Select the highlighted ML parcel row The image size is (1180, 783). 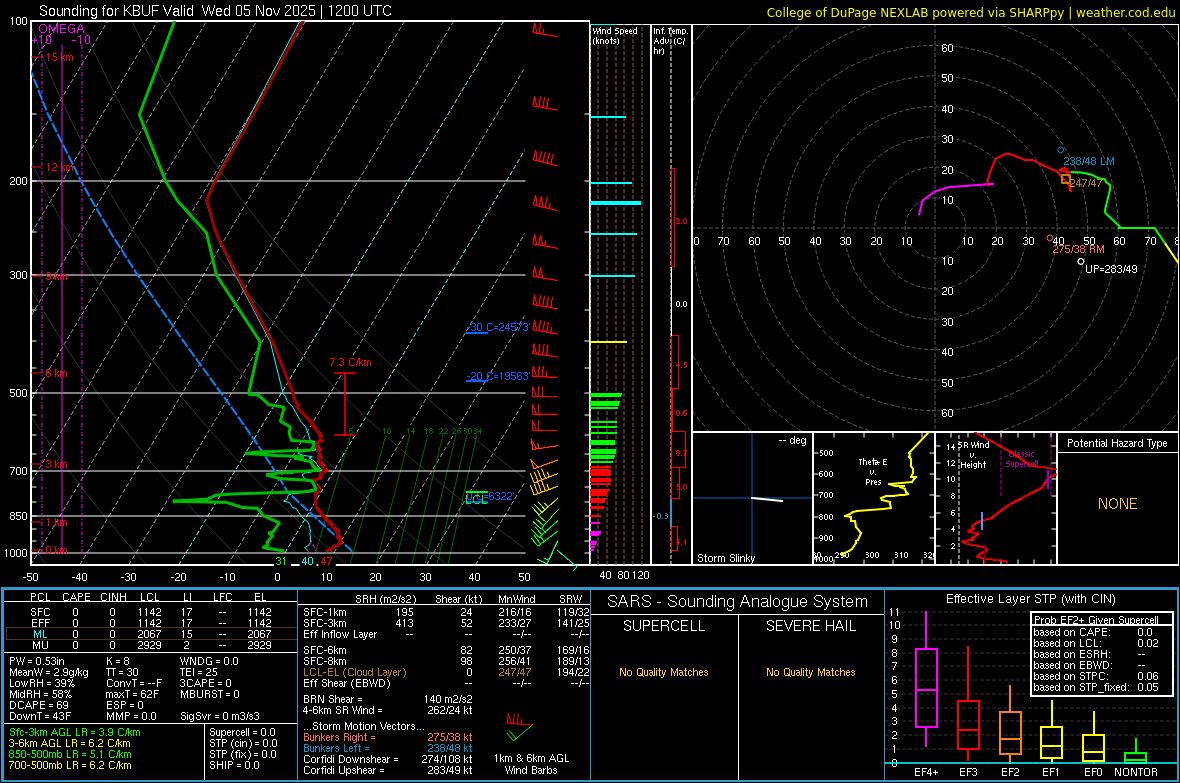pyautogui.click(x=151, y=634)
